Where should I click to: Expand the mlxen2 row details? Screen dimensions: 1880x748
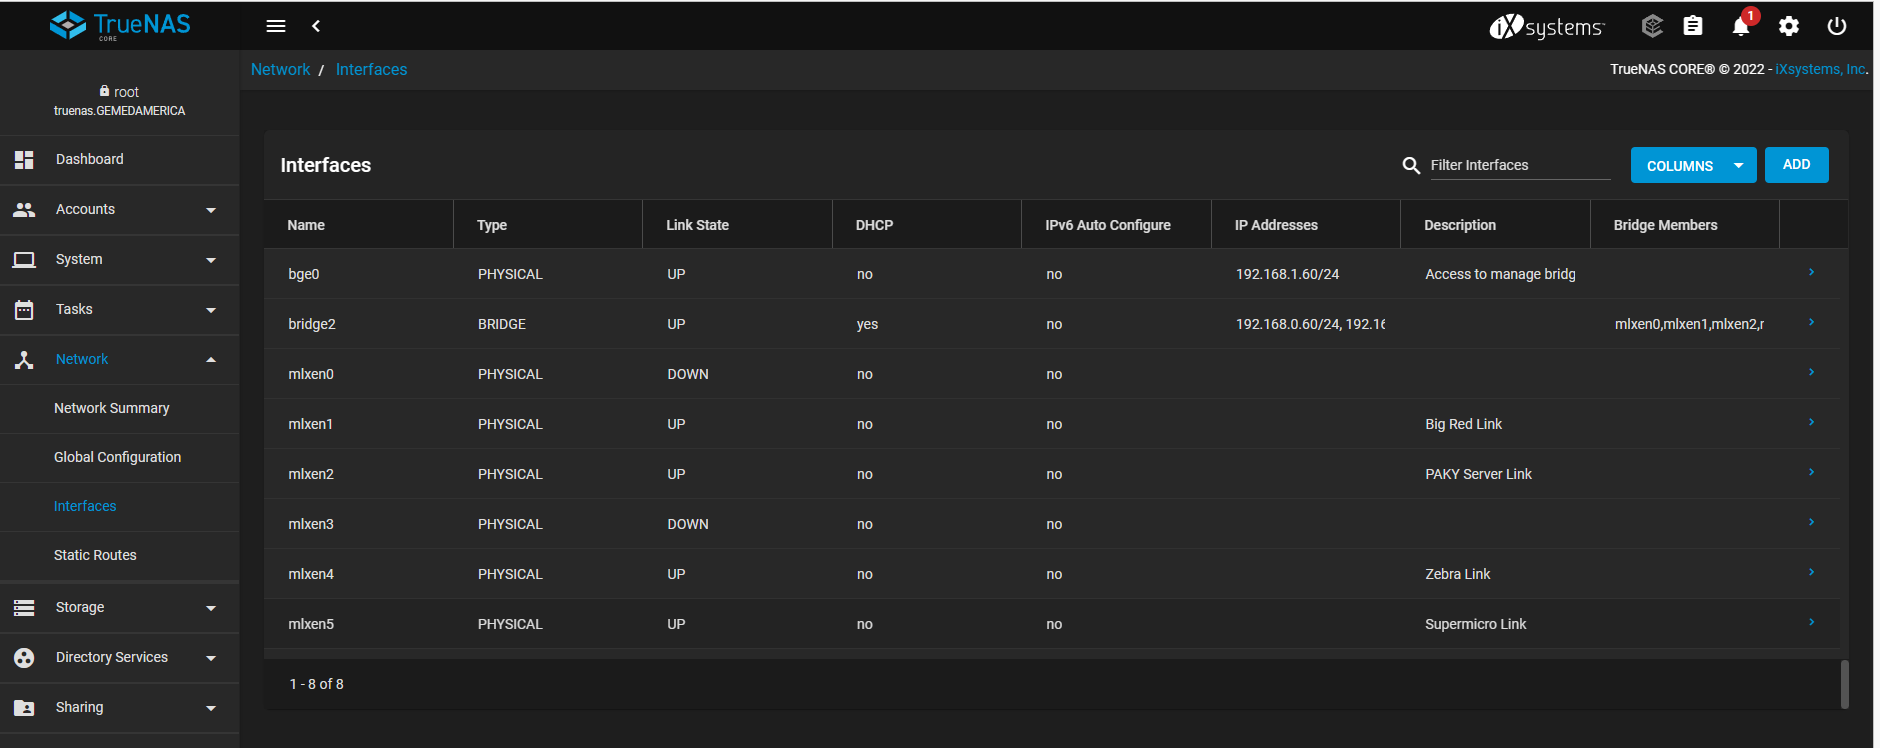[1811, 472]
